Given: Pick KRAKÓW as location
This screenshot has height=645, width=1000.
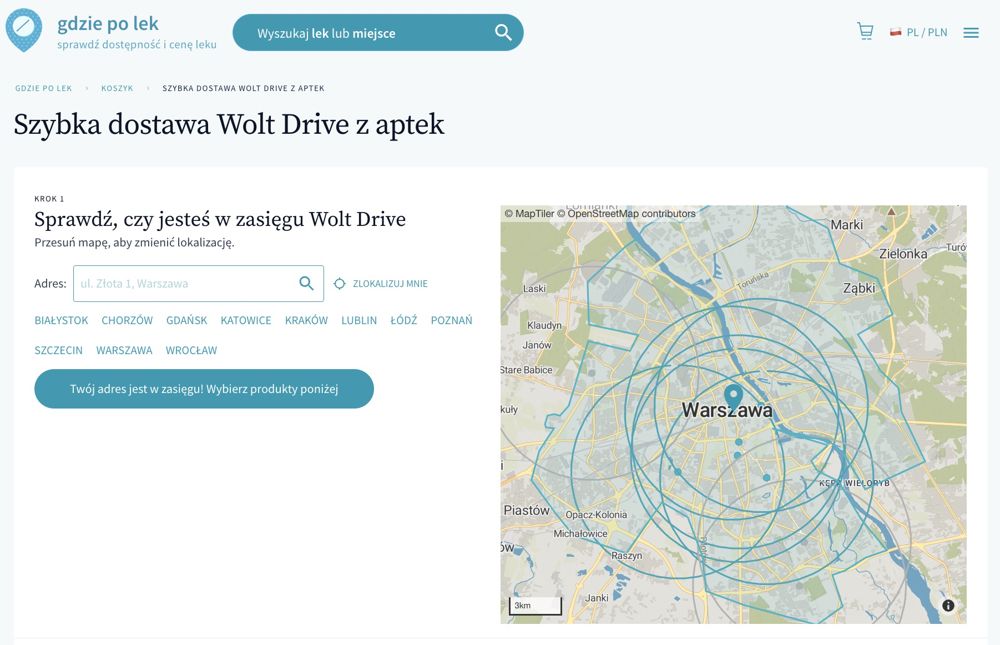Looking at the screenshot, I should click(306, 320).
